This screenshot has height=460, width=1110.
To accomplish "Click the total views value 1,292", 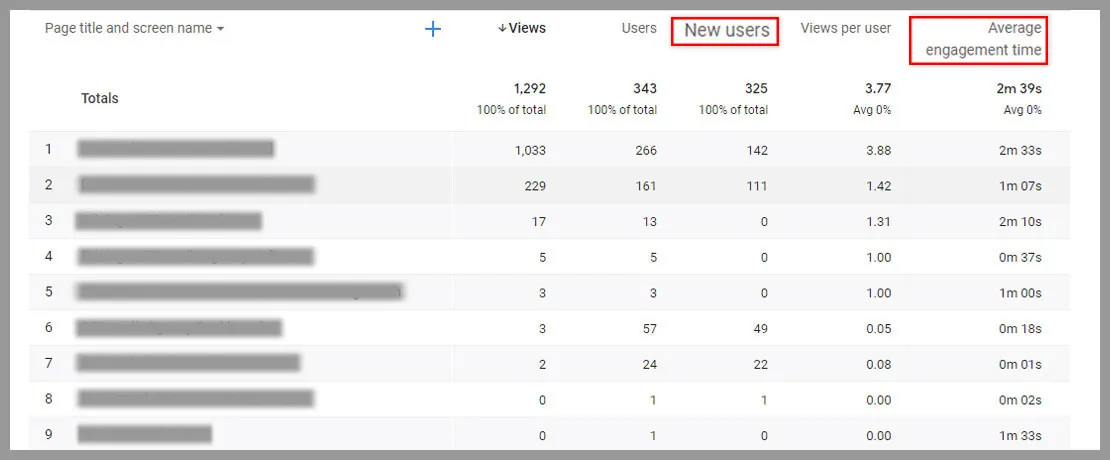I will tap(530, 88).
